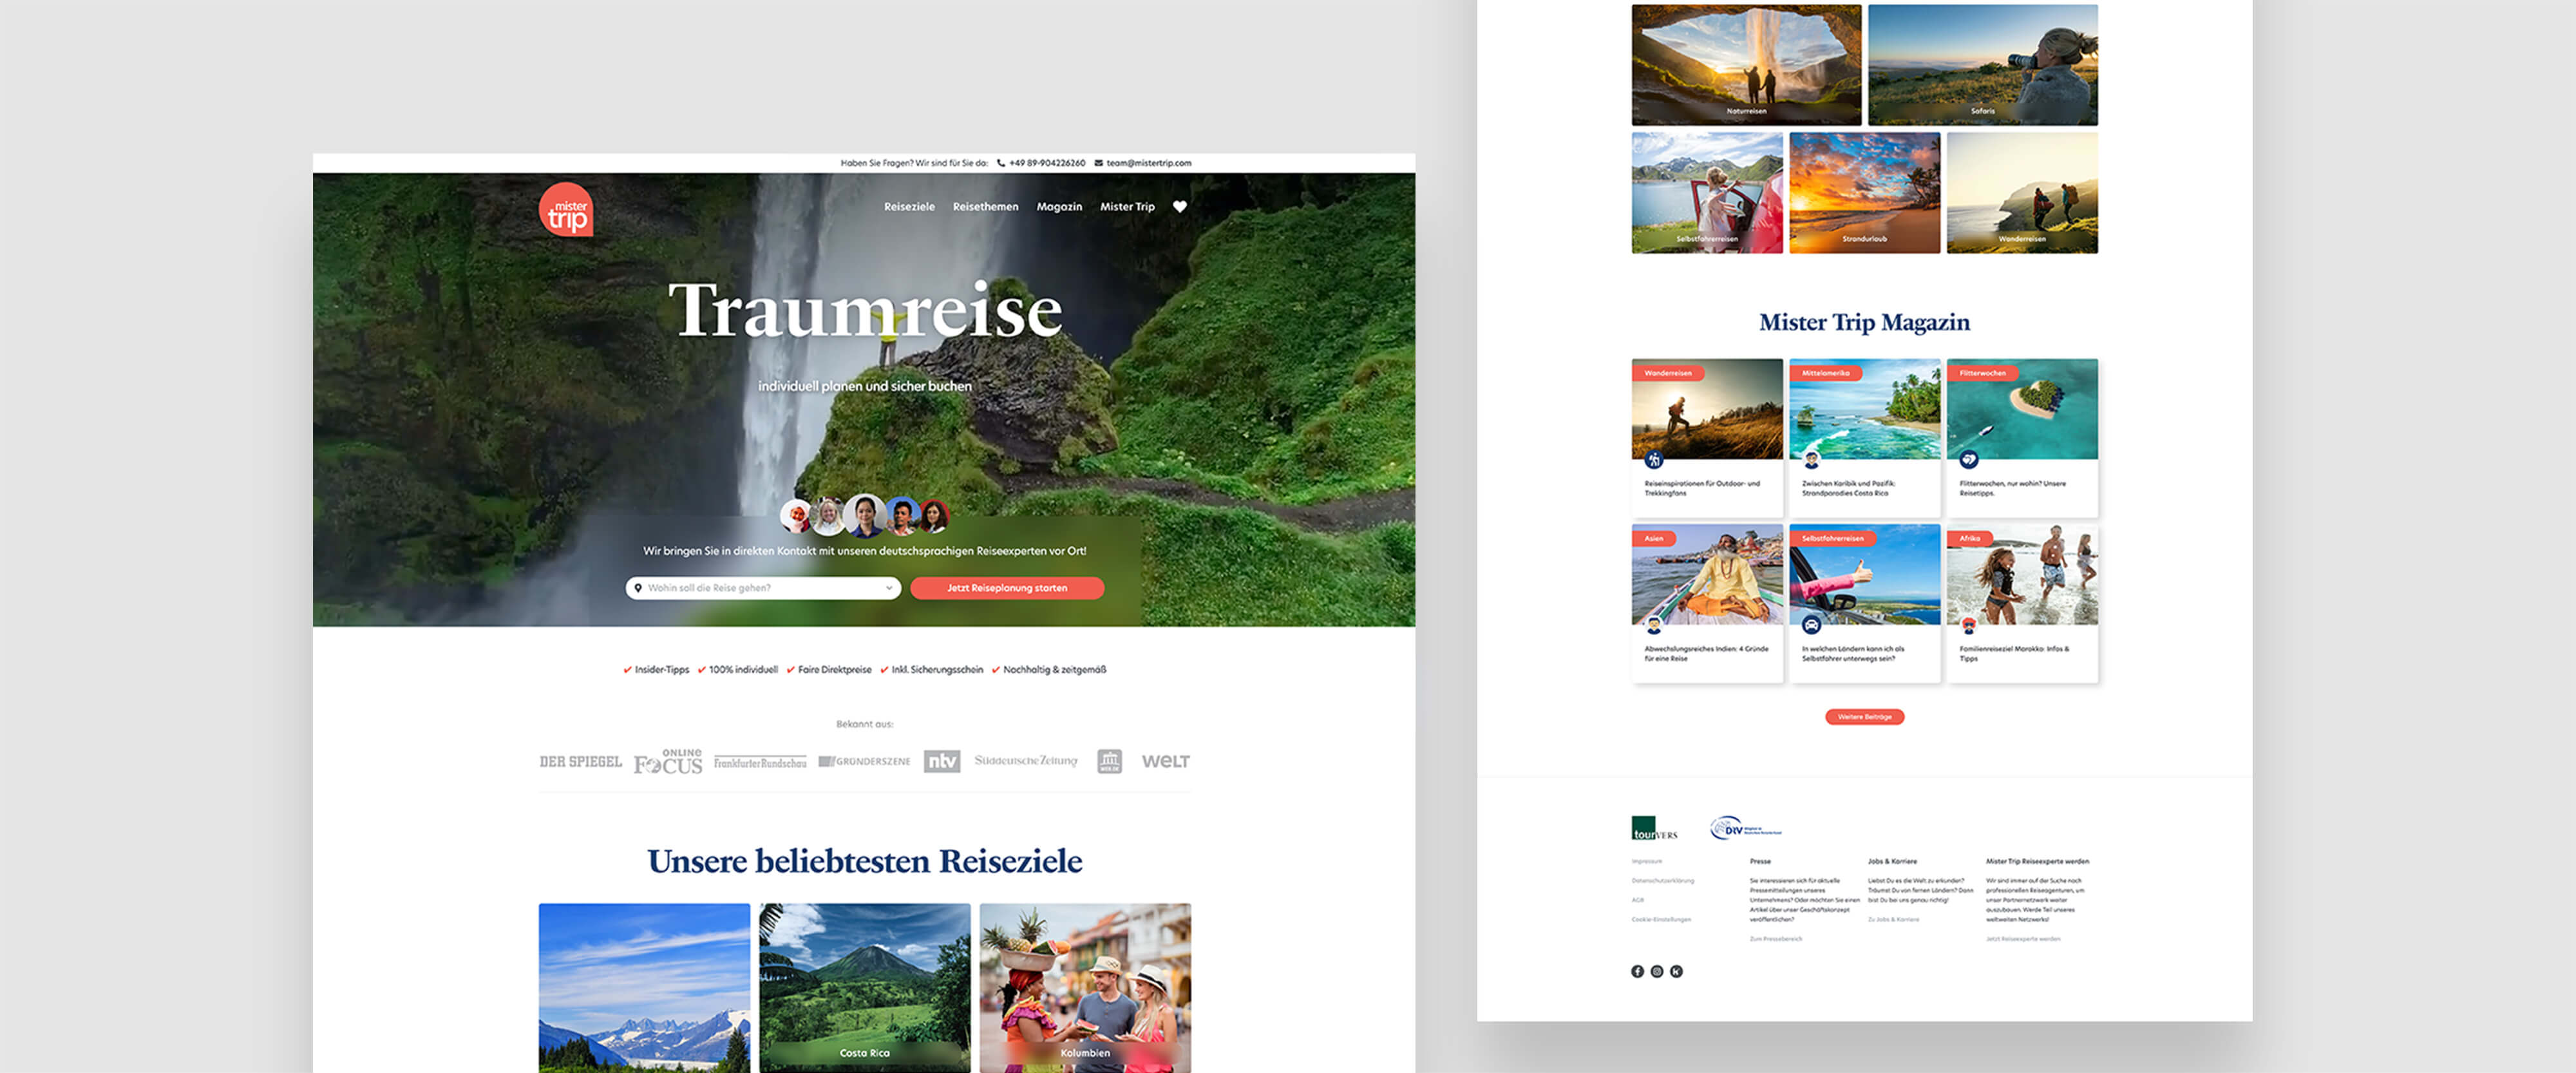Click Jetzt Reiseplanung starten button
The image size is (2576, 1073).
coord(1007,588)
